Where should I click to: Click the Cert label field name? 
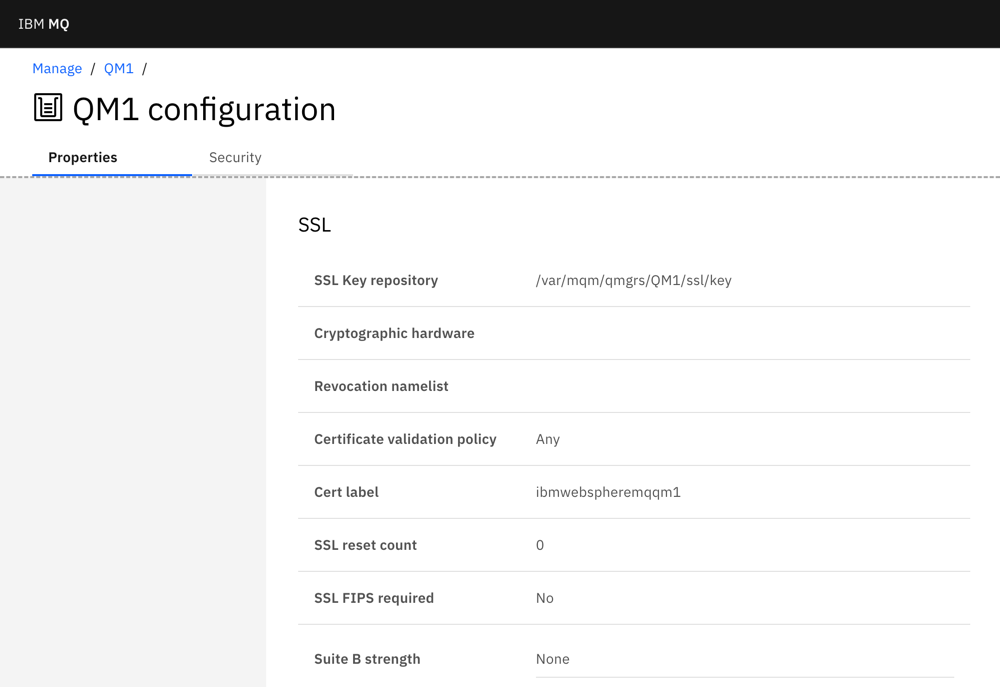point(346,492)
